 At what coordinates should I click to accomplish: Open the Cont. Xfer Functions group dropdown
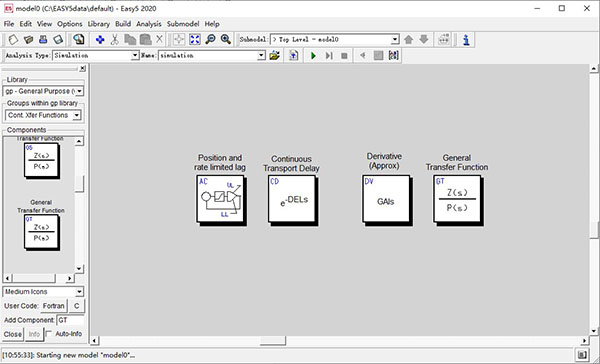(x=77, y=115)
